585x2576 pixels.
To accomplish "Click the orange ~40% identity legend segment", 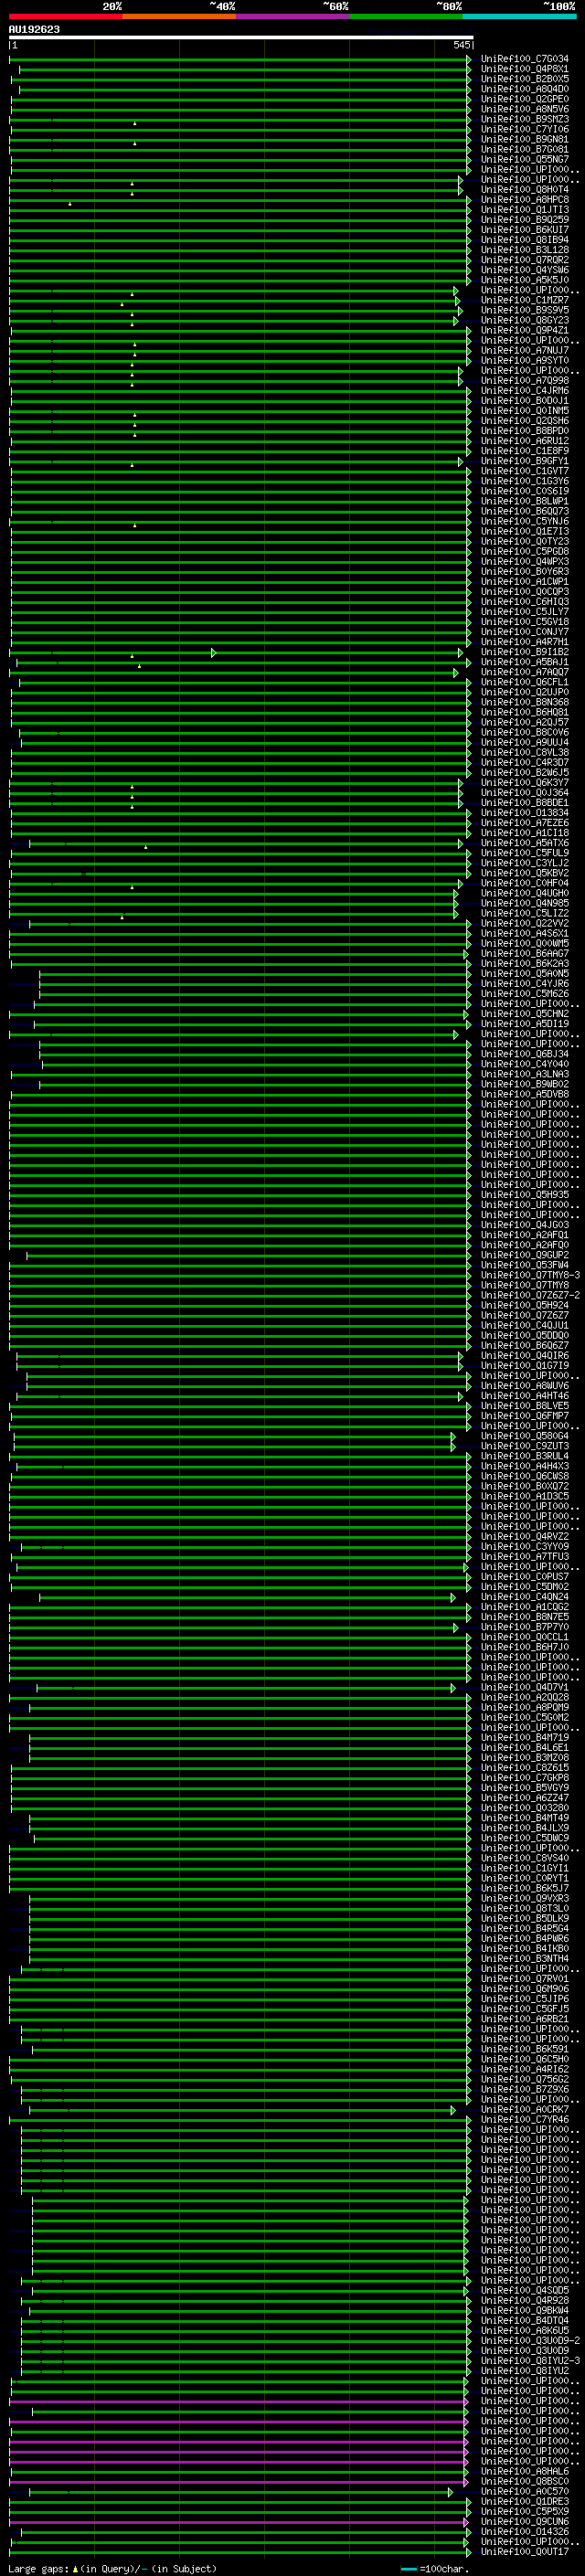I will pos(180,16).
